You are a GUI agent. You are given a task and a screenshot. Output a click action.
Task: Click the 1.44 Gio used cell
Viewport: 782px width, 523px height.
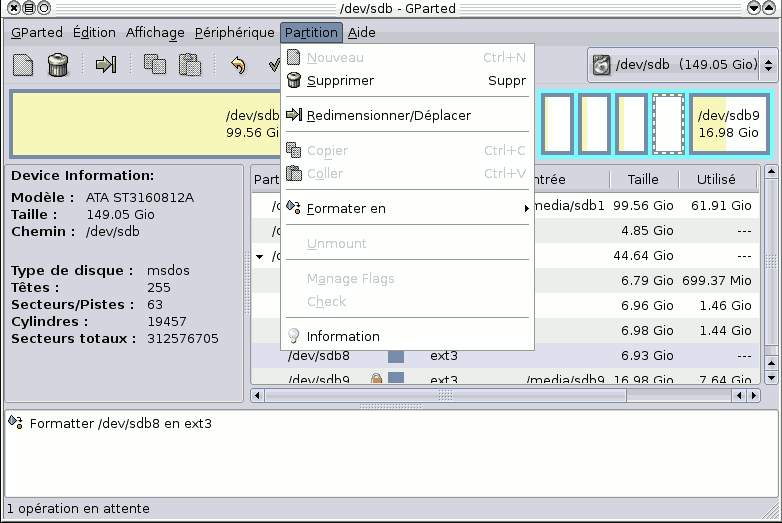725,330
